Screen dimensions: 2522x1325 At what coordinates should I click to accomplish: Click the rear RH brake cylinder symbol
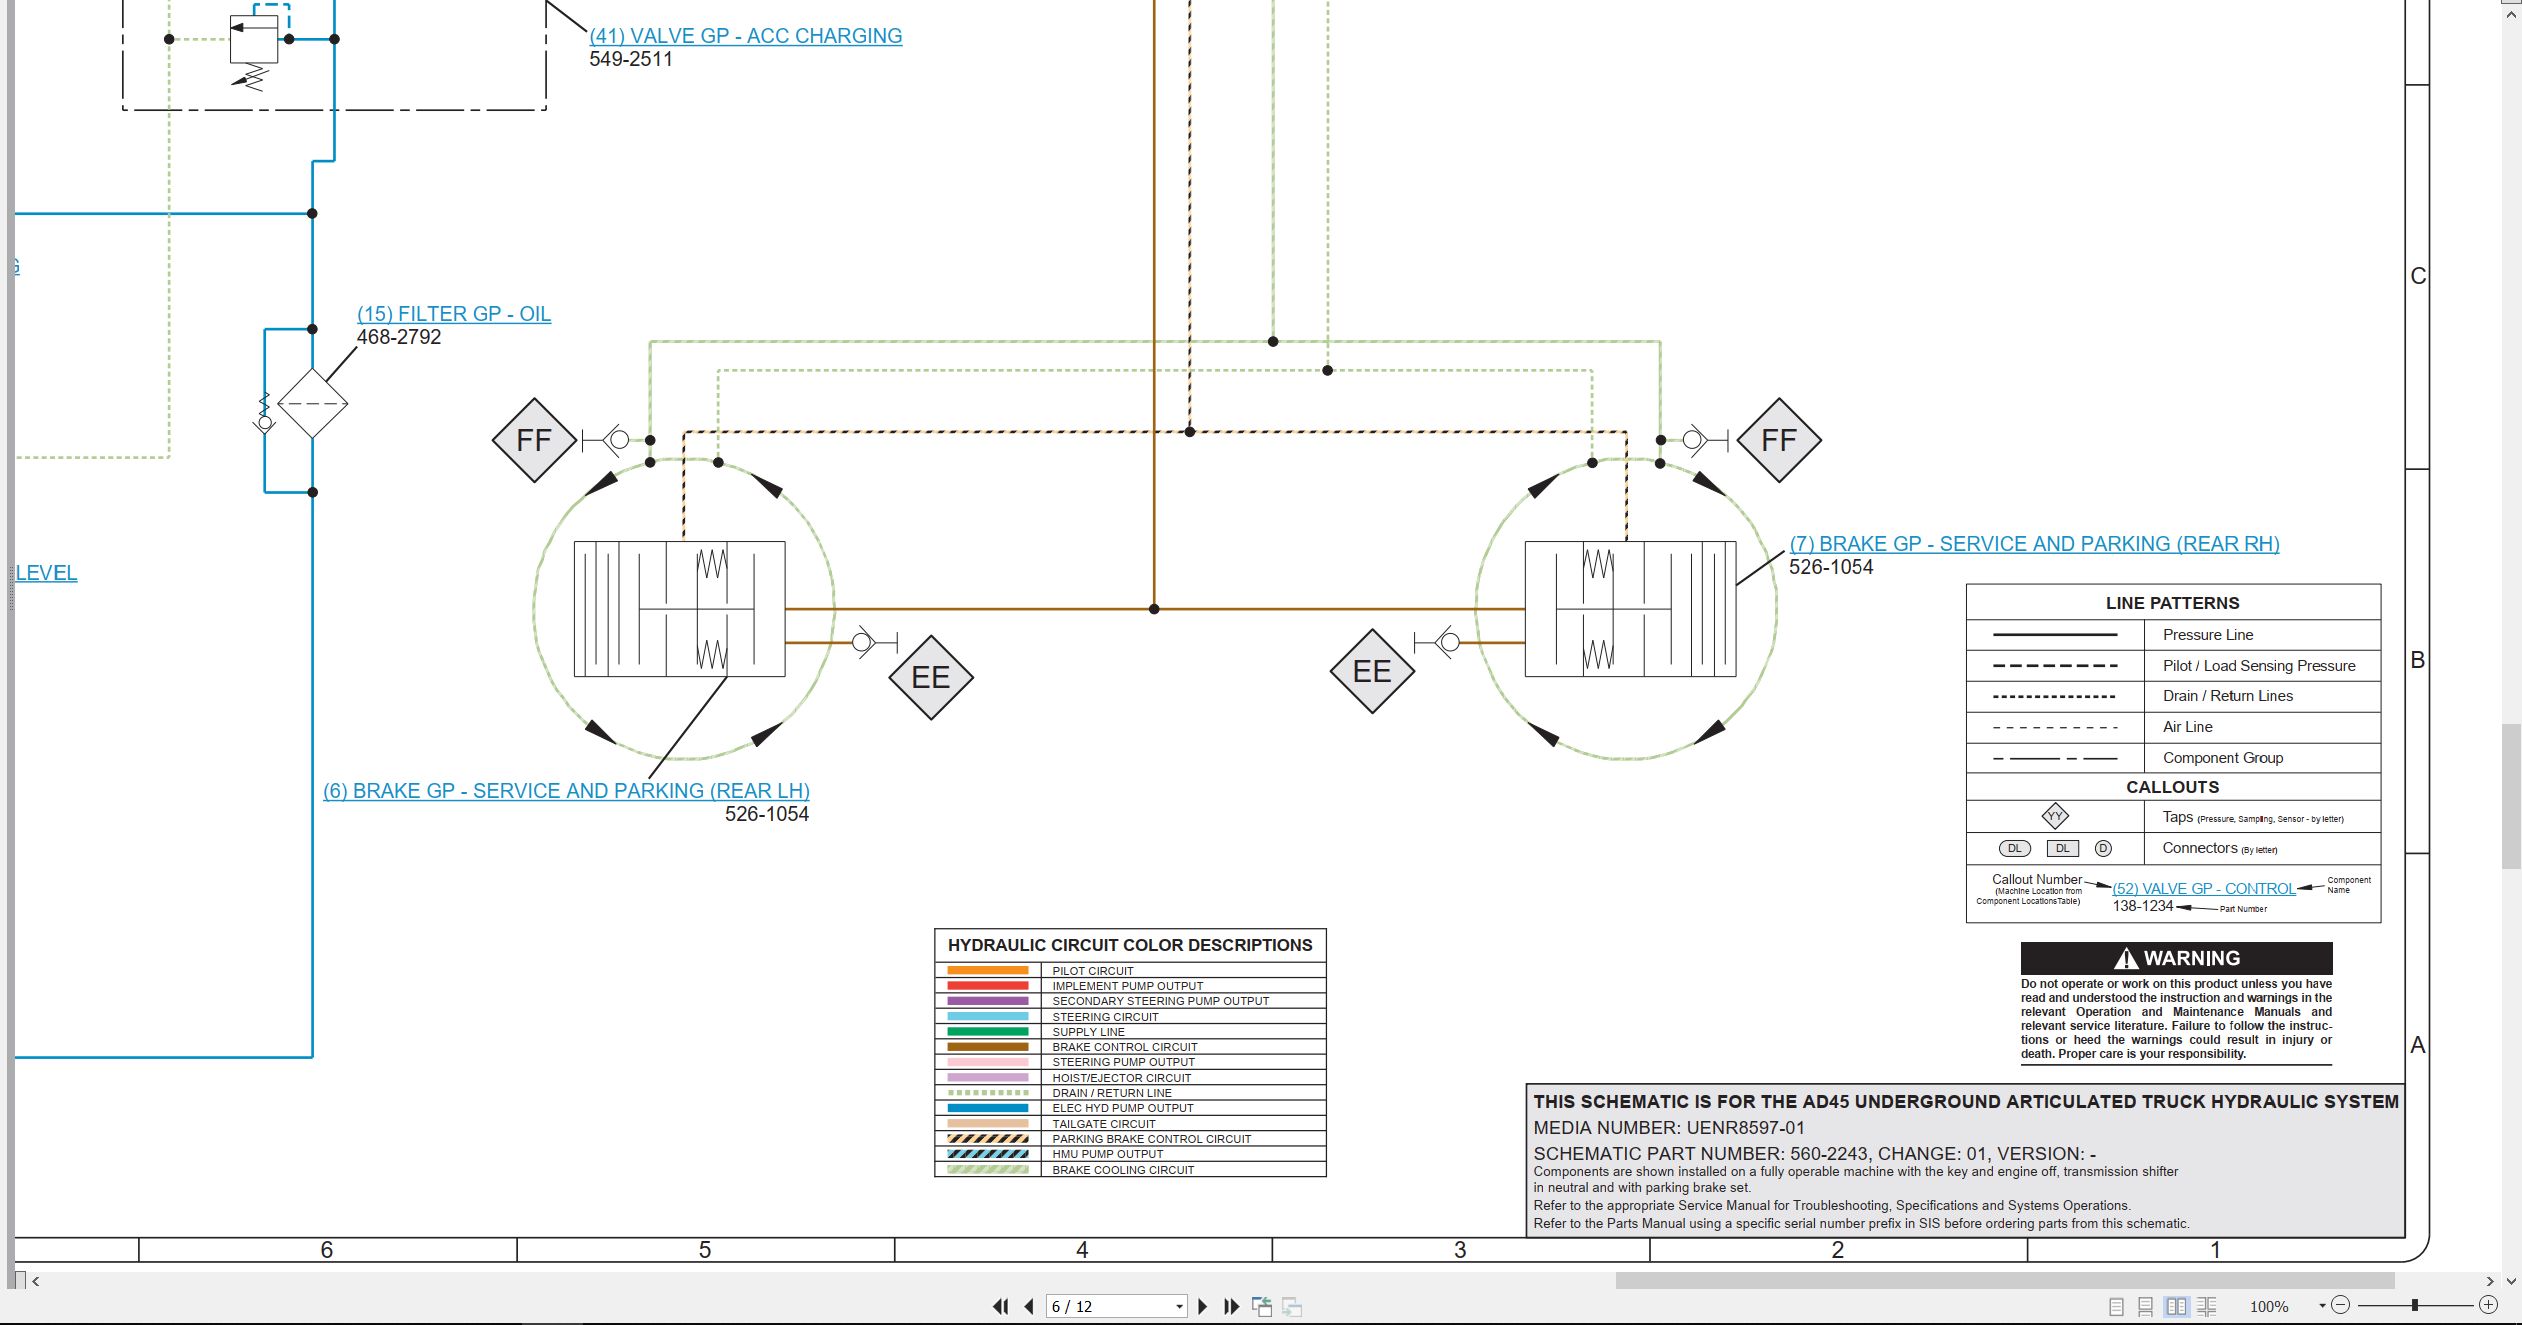point(1630,609)
